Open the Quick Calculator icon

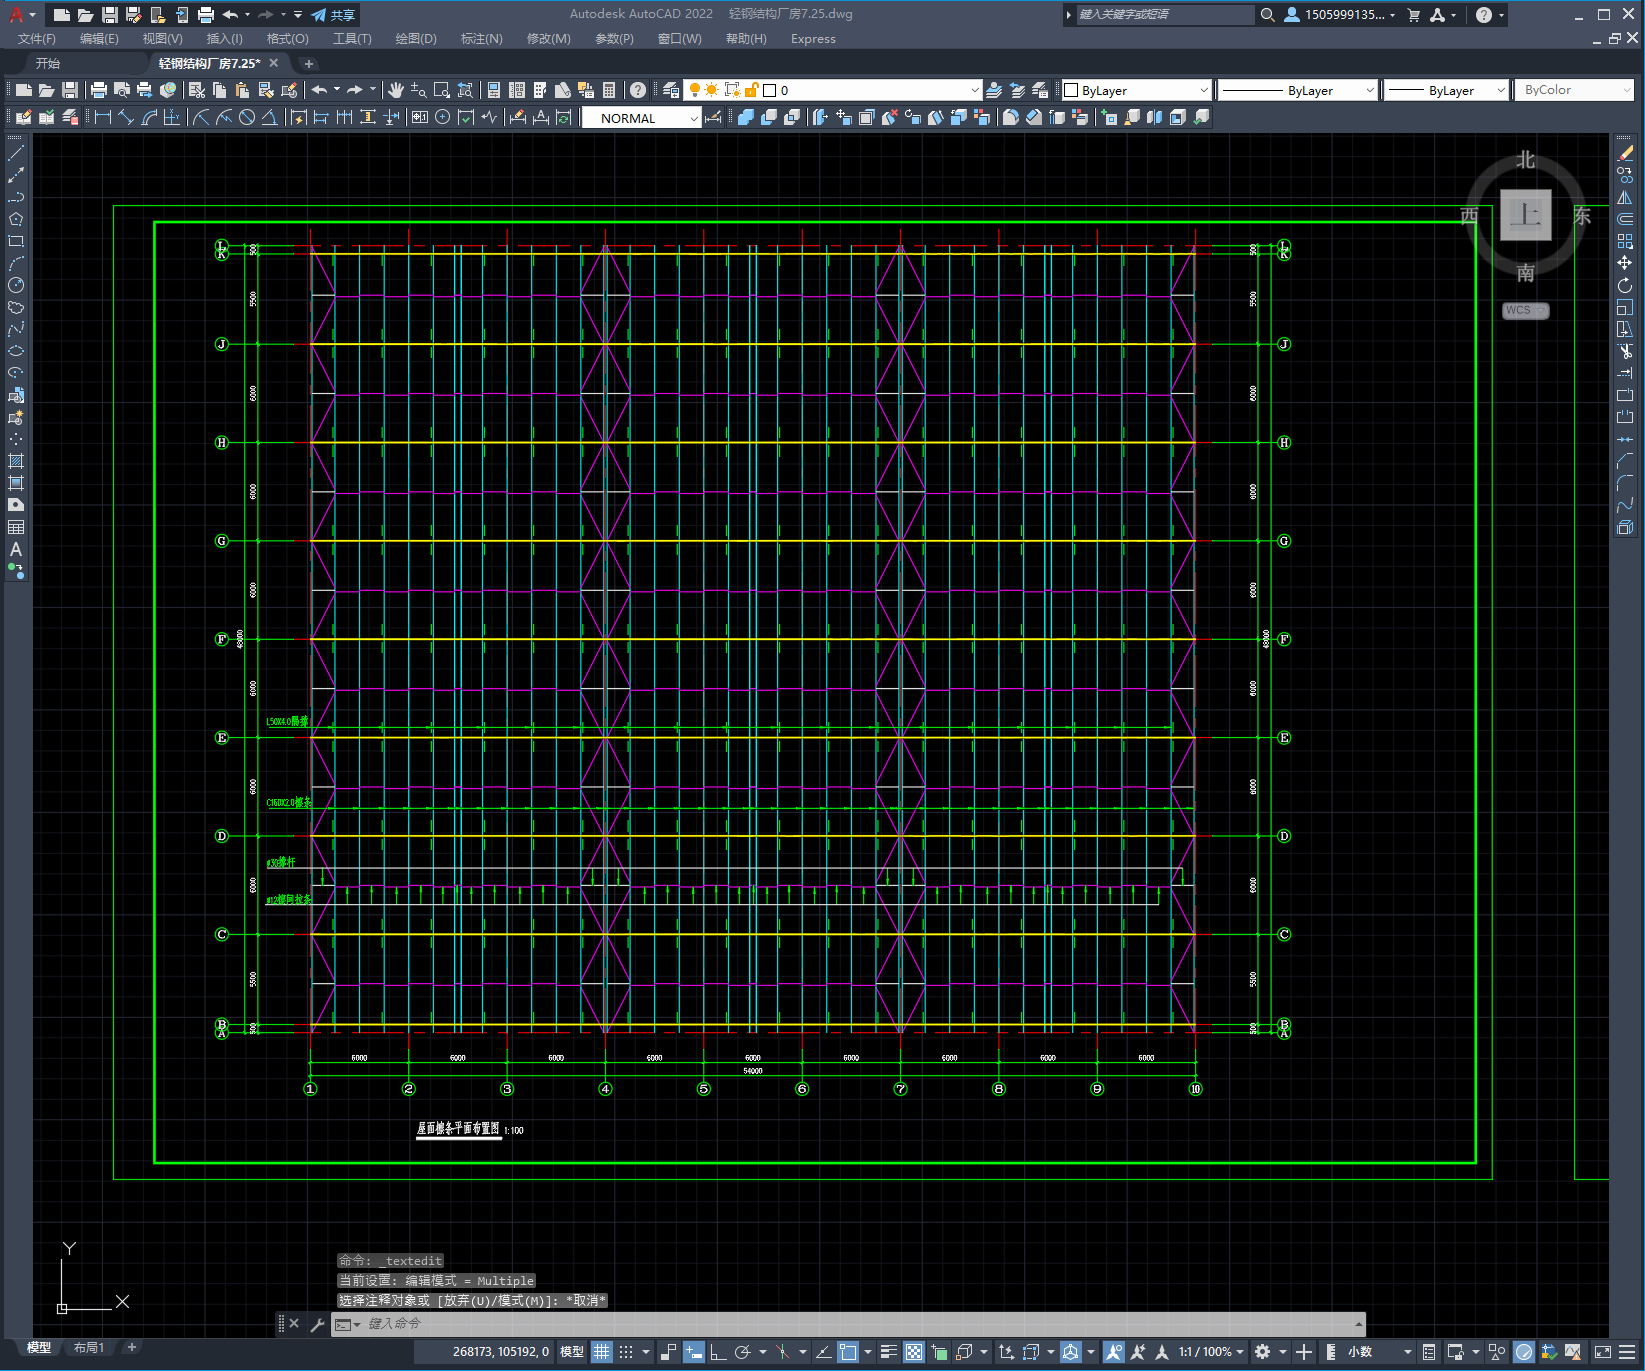coord(609,90)
